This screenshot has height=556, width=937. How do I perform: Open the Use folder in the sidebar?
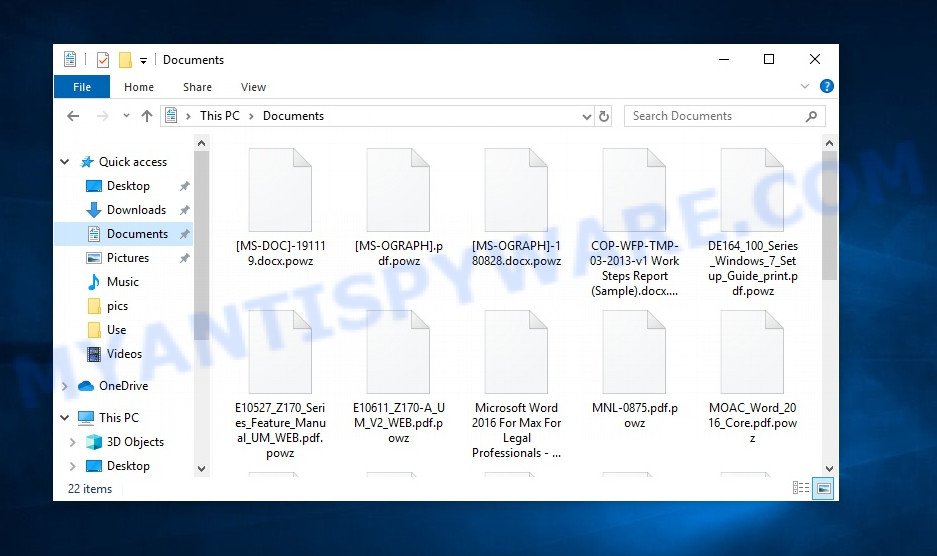tap(117, 330)
